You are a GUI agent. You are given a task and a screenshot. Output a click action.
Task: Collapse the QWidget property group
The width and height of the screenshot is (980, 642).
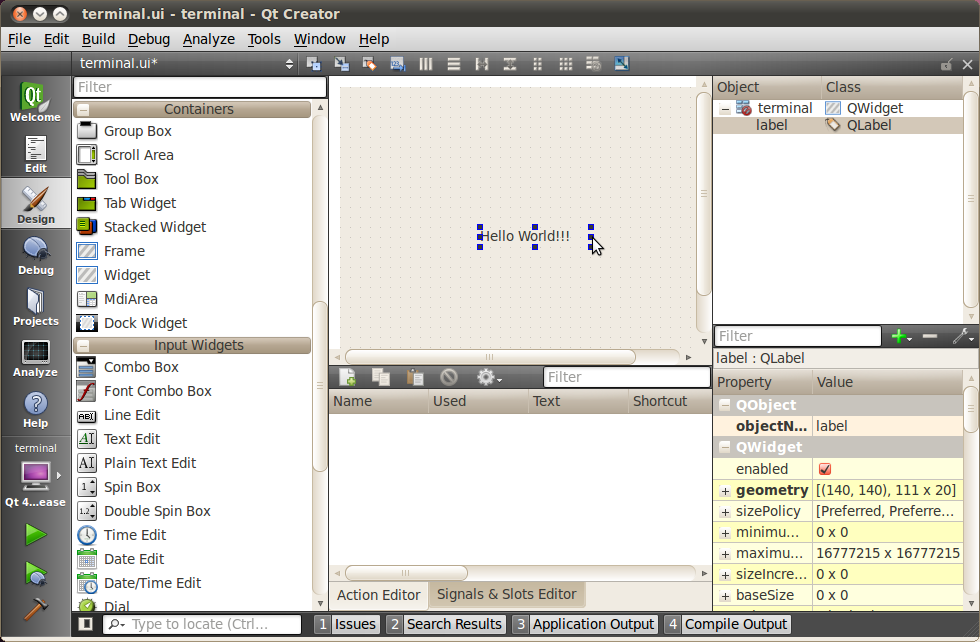[x=725, y=447]
